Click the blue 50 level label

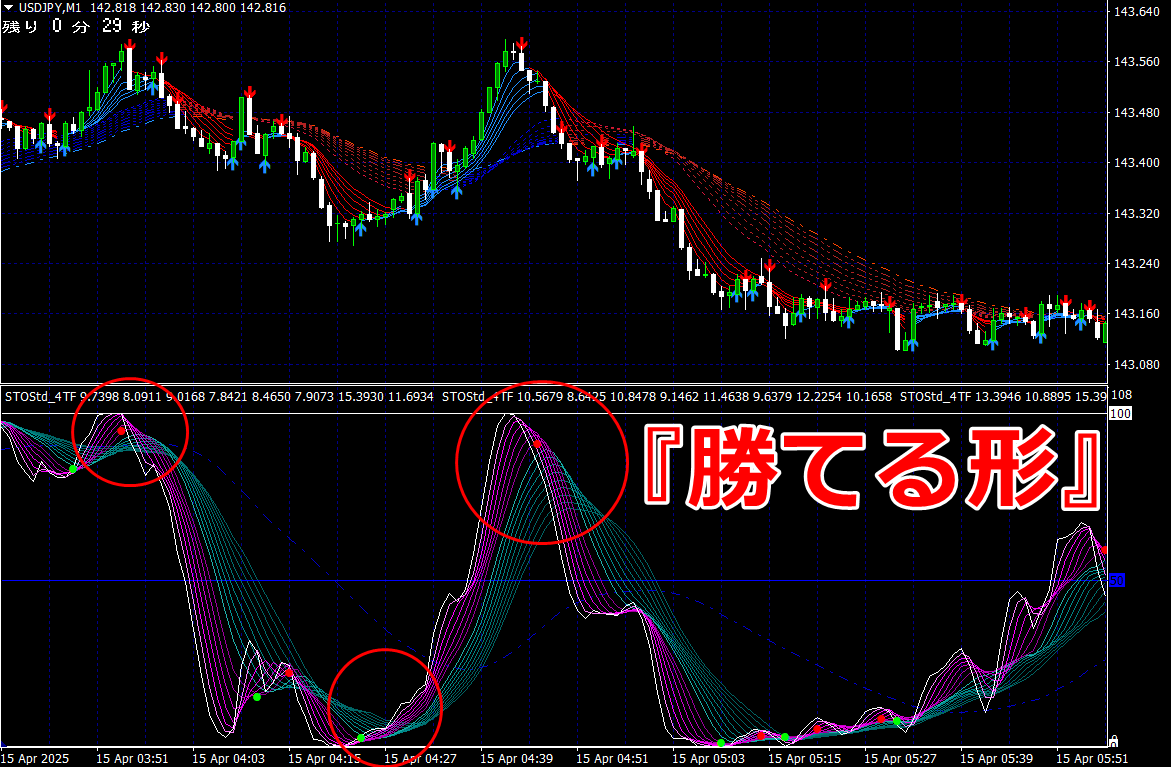(x=1116, y=580)
